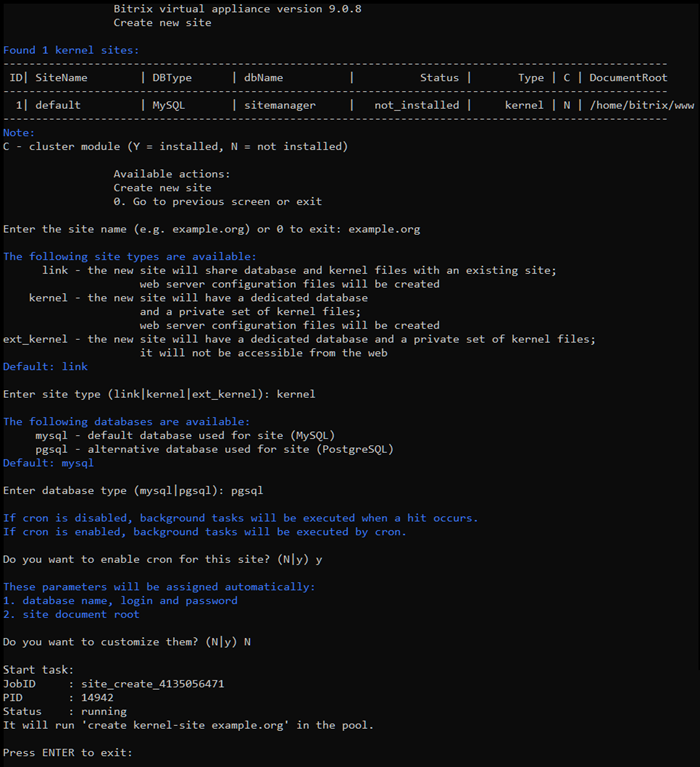Click the DocumentRoot column header
700x767 pixels.
click(x=642, y=78)
